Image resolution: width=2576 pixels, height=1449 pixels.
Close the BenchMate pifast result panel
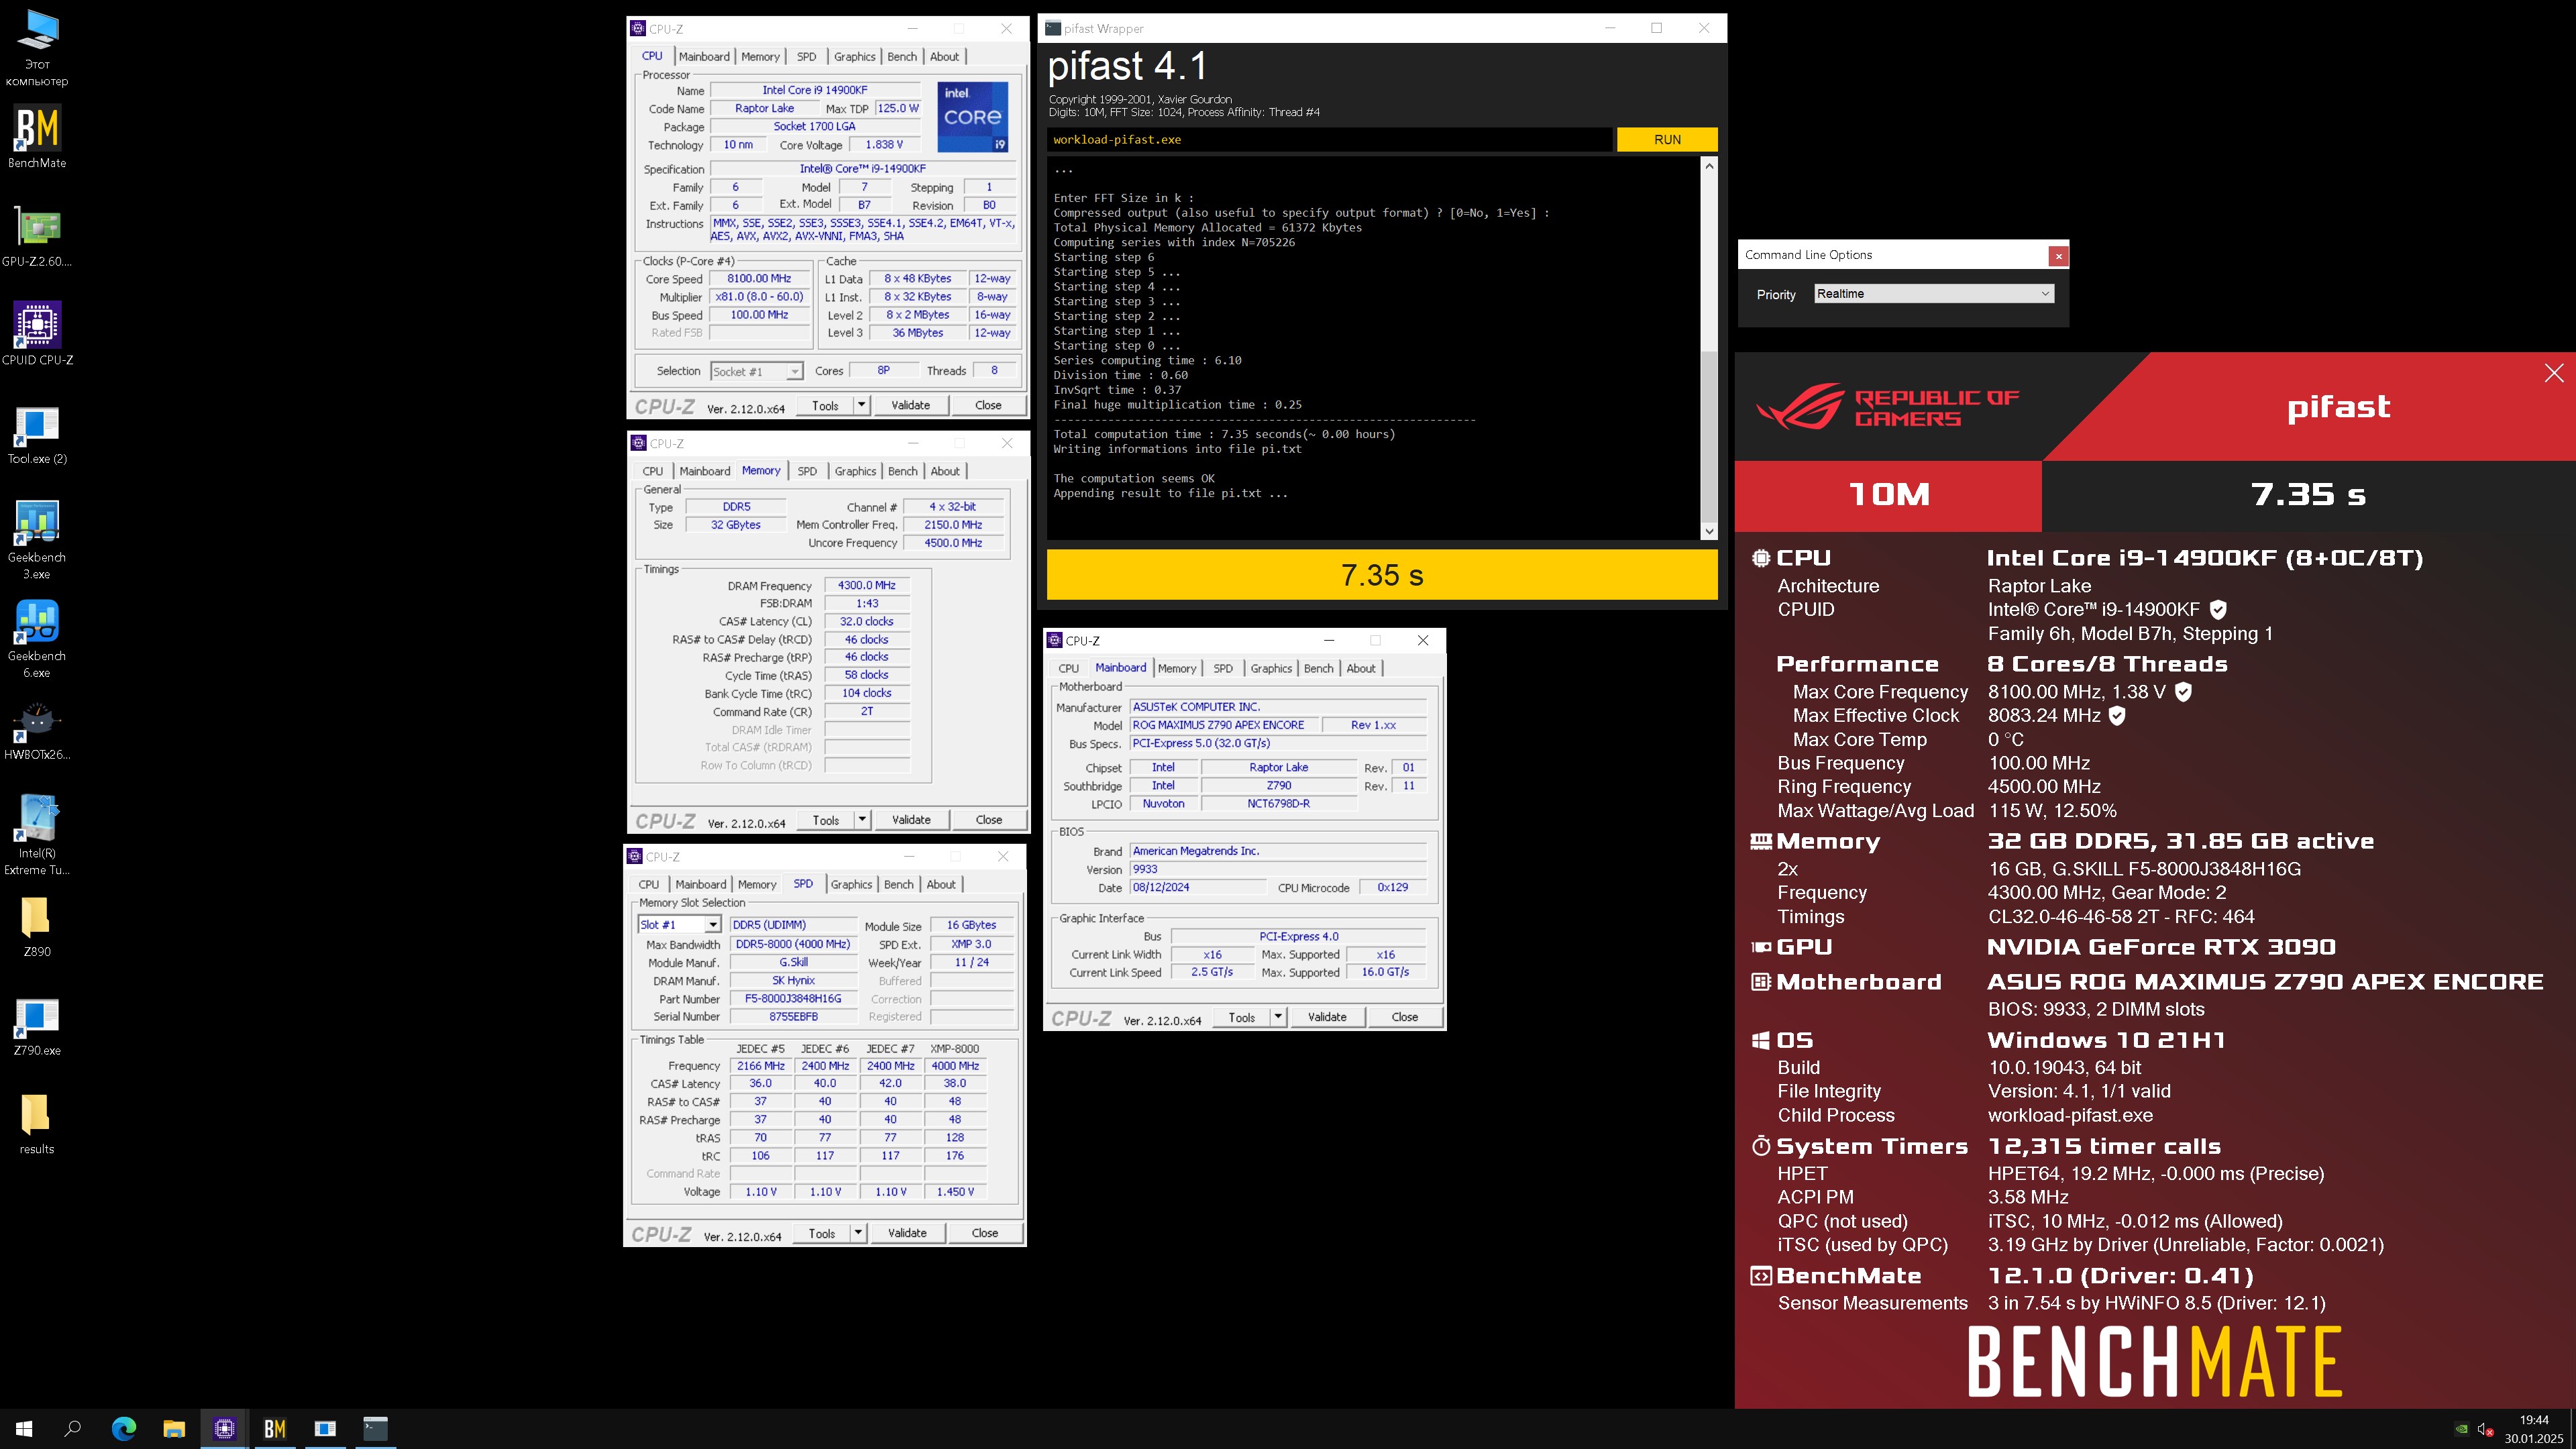pos(2554,373)
